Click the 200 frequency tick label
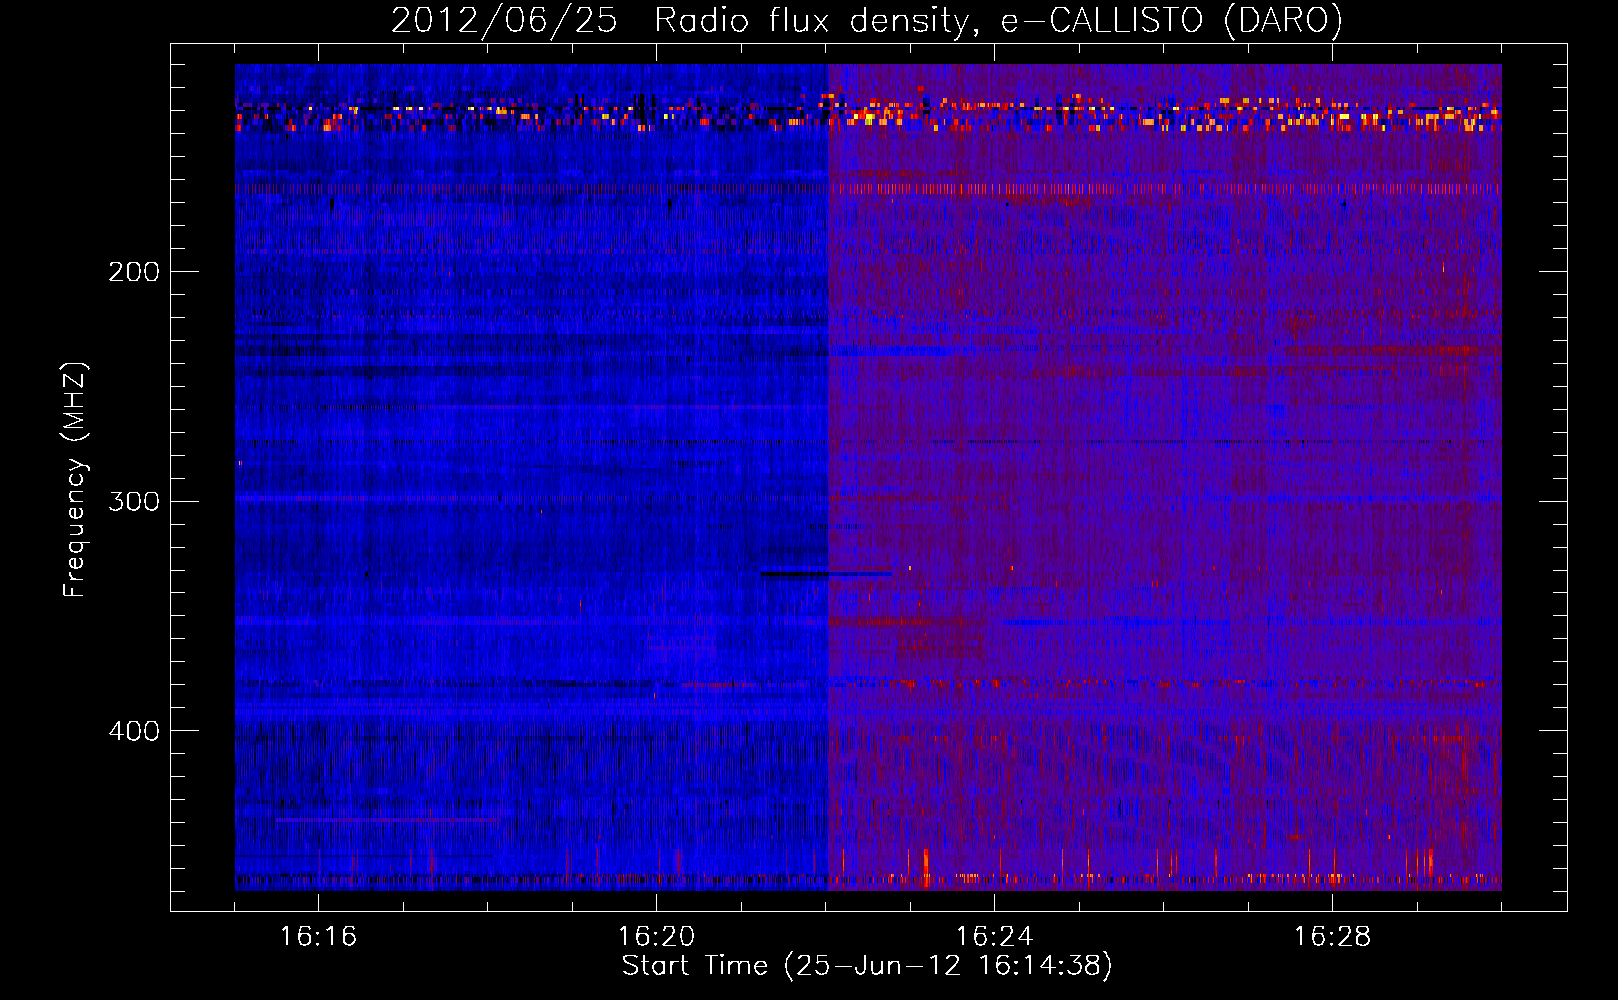 [x=134, y=272]
